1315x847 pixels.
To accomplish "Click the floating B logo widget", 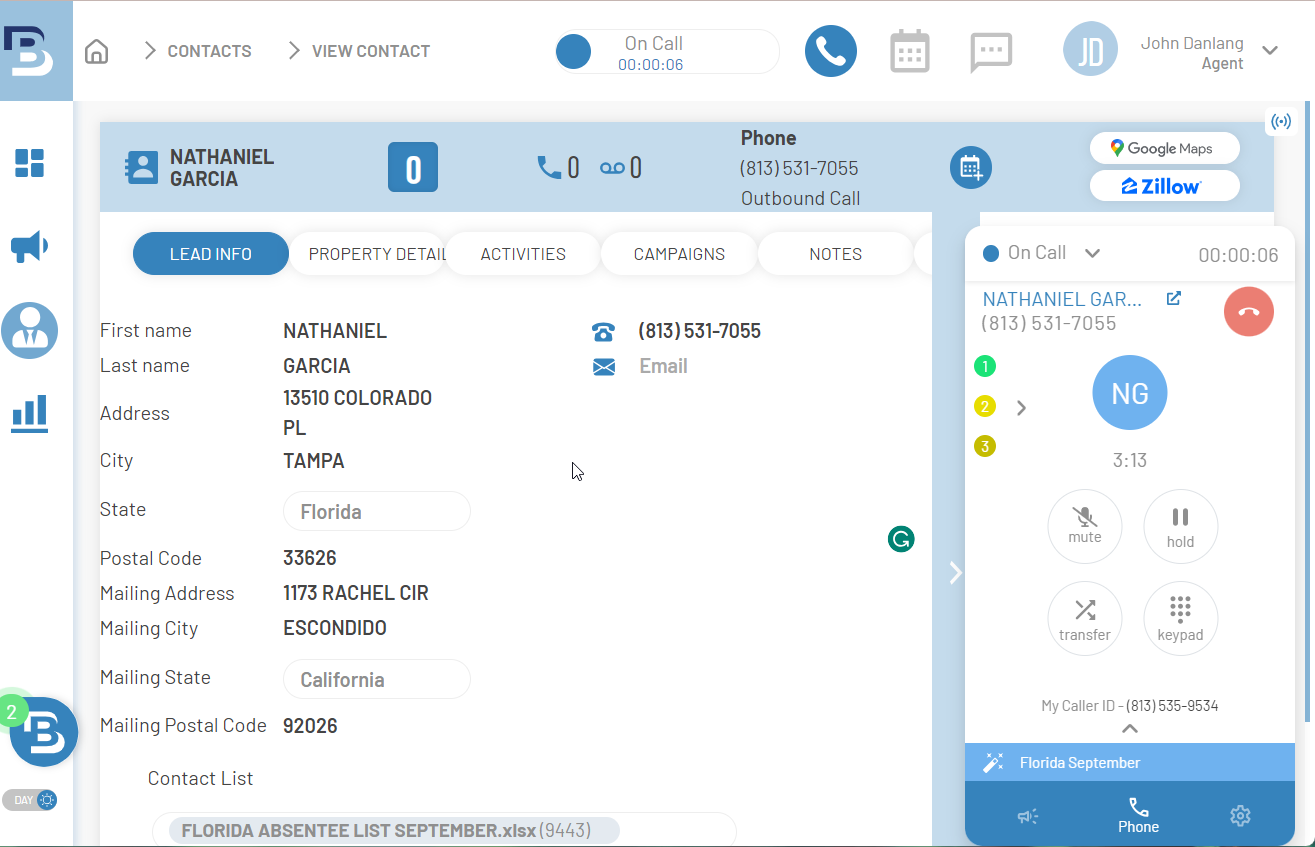I will 44,732.
